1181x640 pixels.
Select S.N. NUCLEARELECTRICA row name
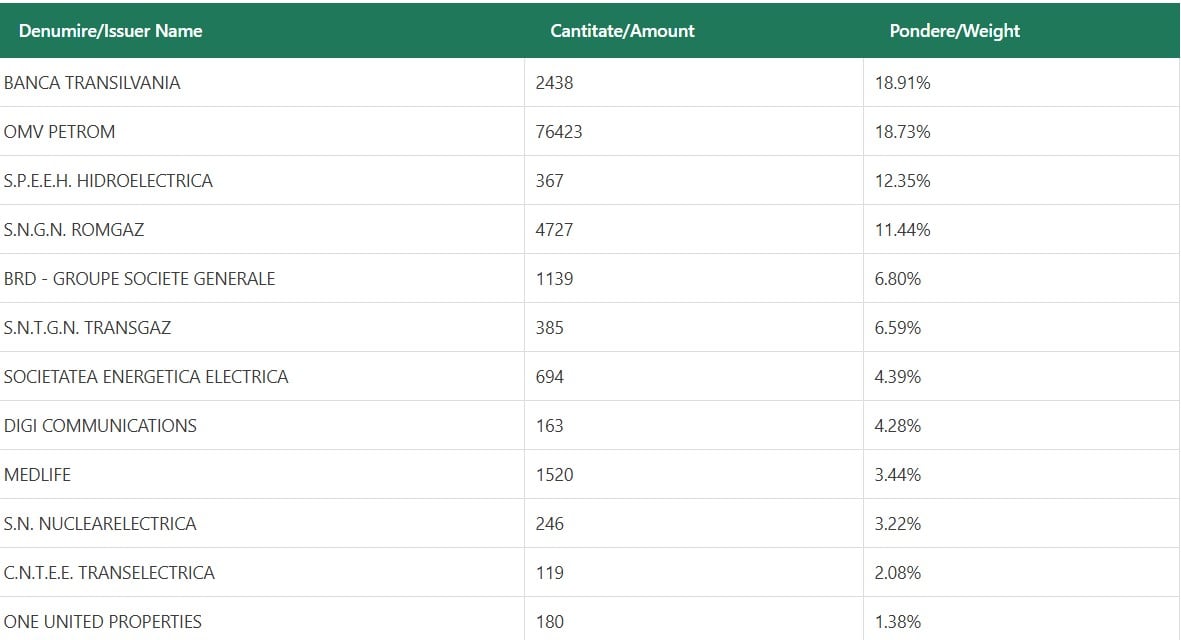click(100, 524)
